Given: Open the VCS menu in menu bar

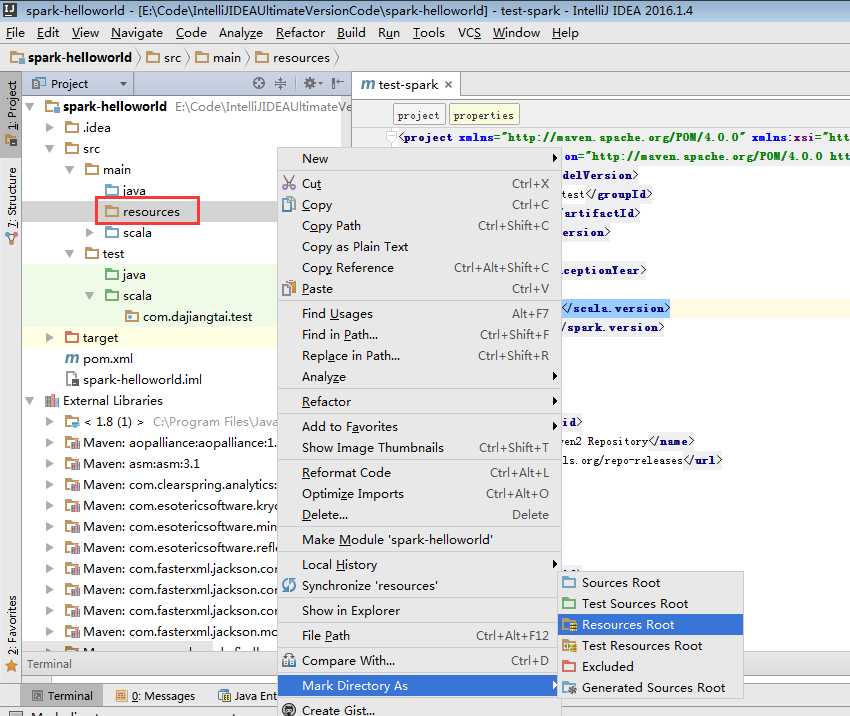Looking at the screenshot, I should [469, 33].
